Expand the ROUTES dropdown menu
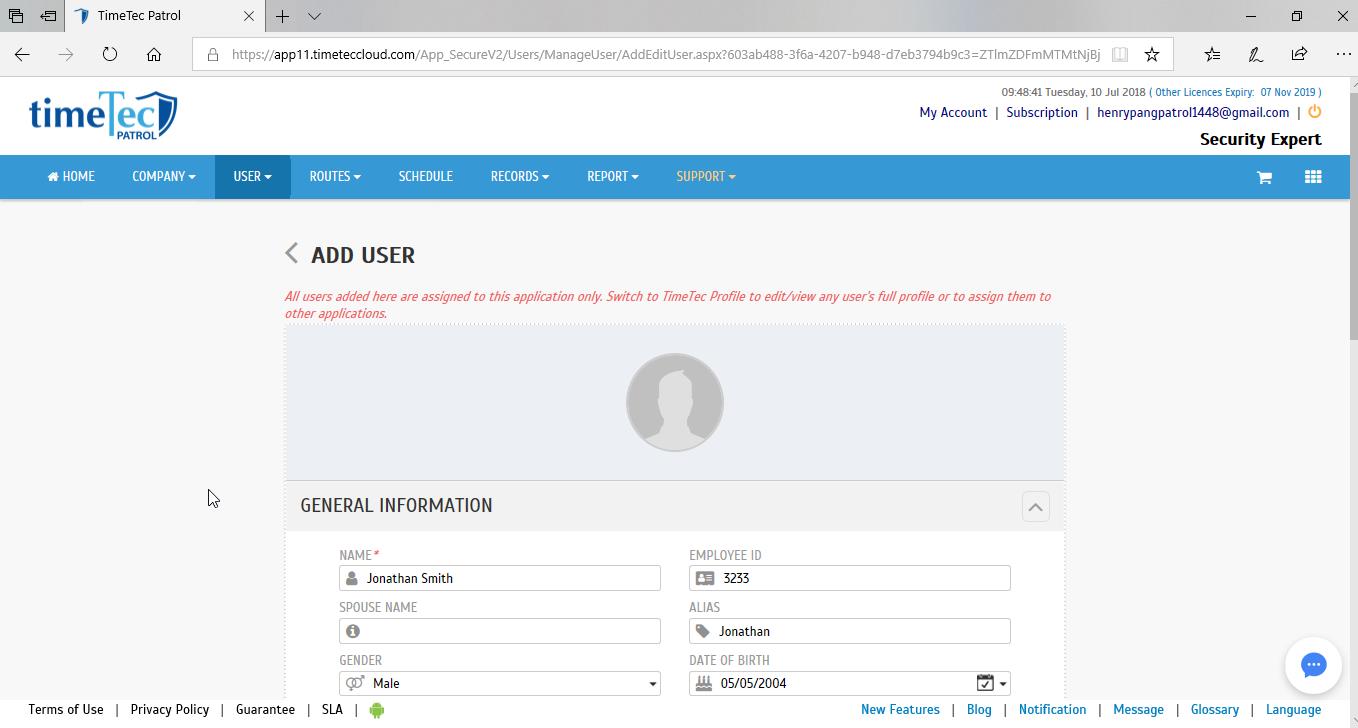The width and height of the screenshot is (1358, 728). (334, 177)
